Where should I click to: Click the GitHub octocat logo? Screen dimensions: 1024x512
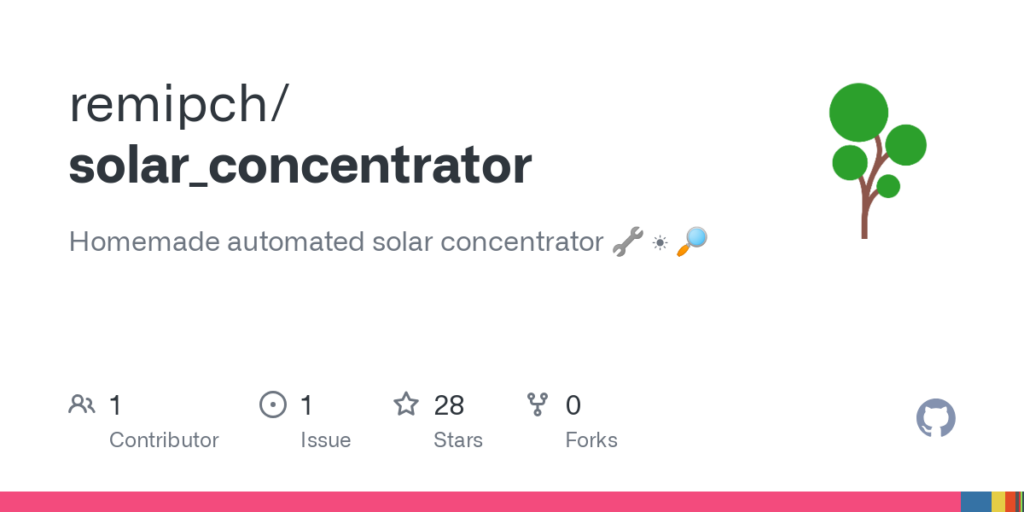[936, 418]
